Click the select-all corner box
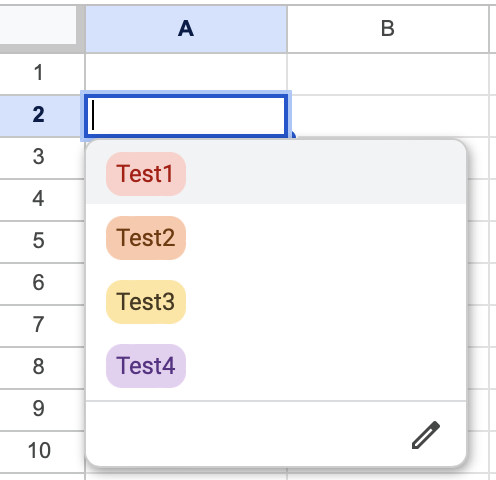496x480 pixels. (38, 25)
